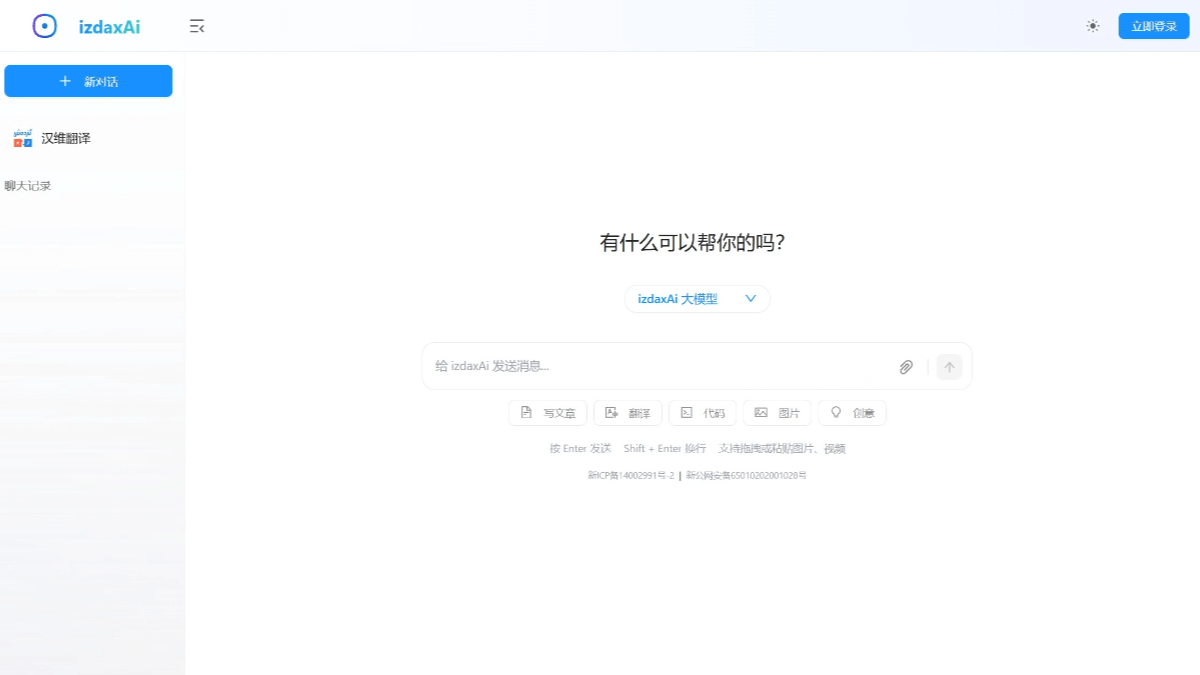Attach a file with the paperclip icon

click(x=906, y=367)
